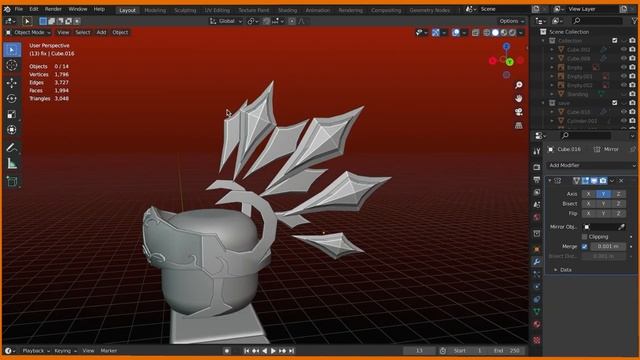Toggle X-ray view in header
This screenshot has height=360, width=640.
pos(476,33)
